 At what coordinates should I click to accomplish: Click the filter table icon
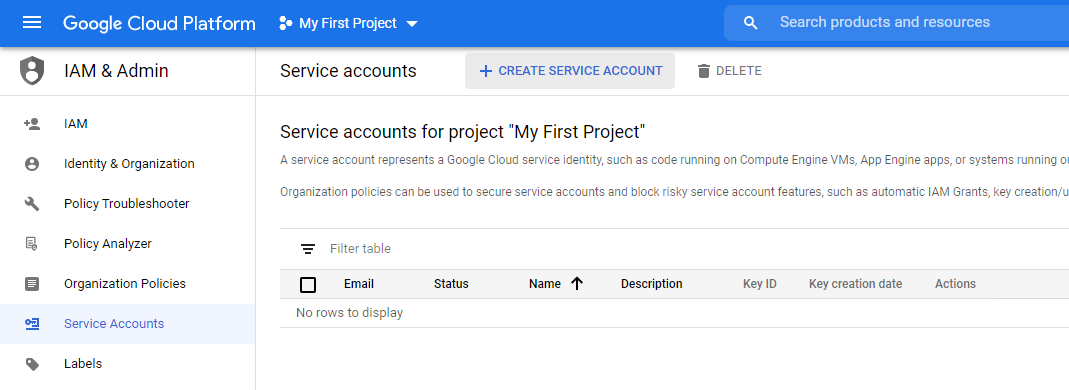[x=308, y=249]
